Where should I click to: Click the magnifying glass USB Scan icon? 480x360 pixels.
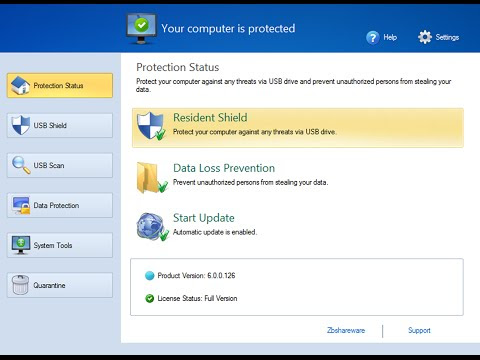tap(21, 165)
